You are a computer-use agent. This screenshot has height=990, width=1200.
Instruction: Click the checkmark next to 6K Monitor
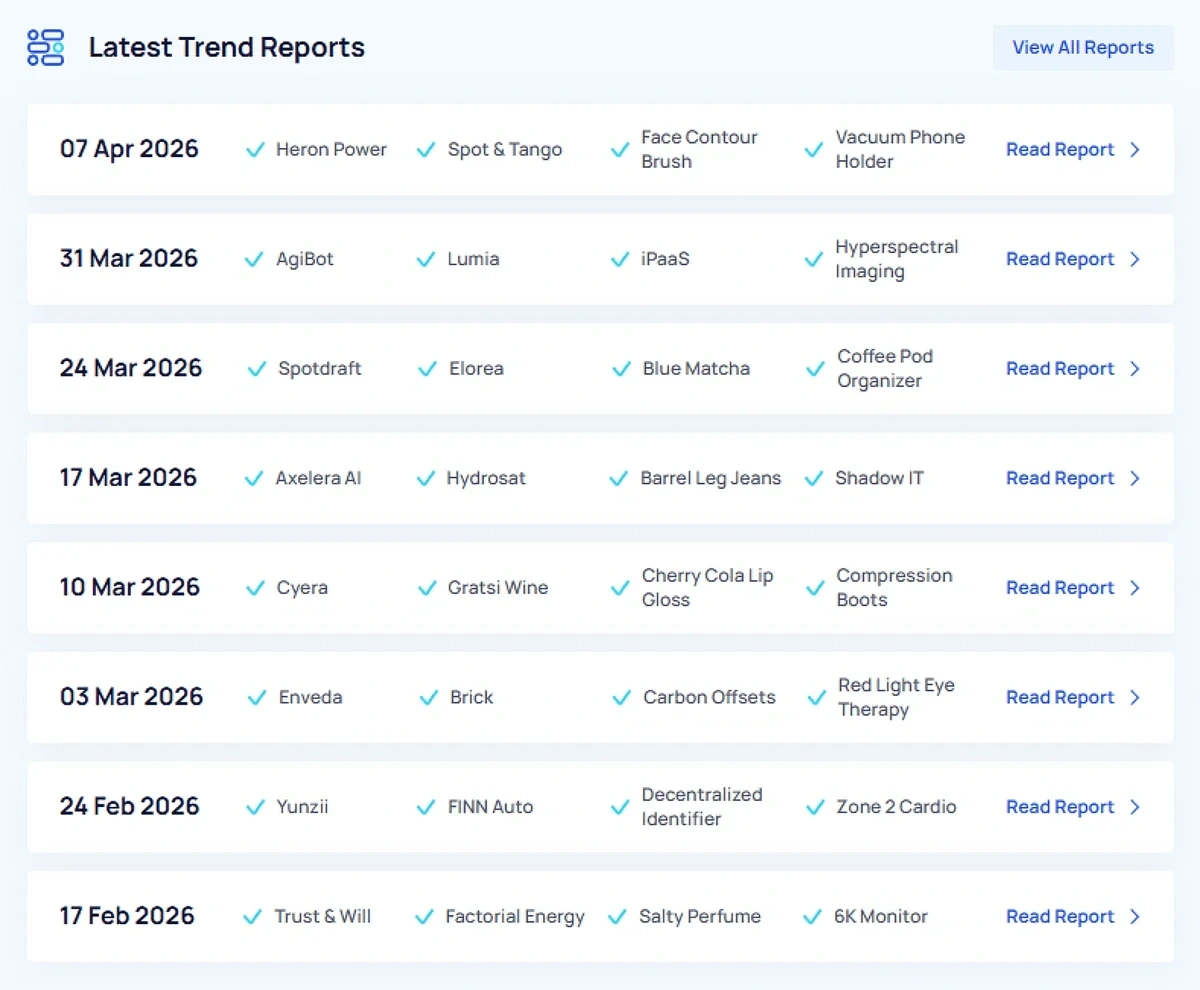coord(811,916)
